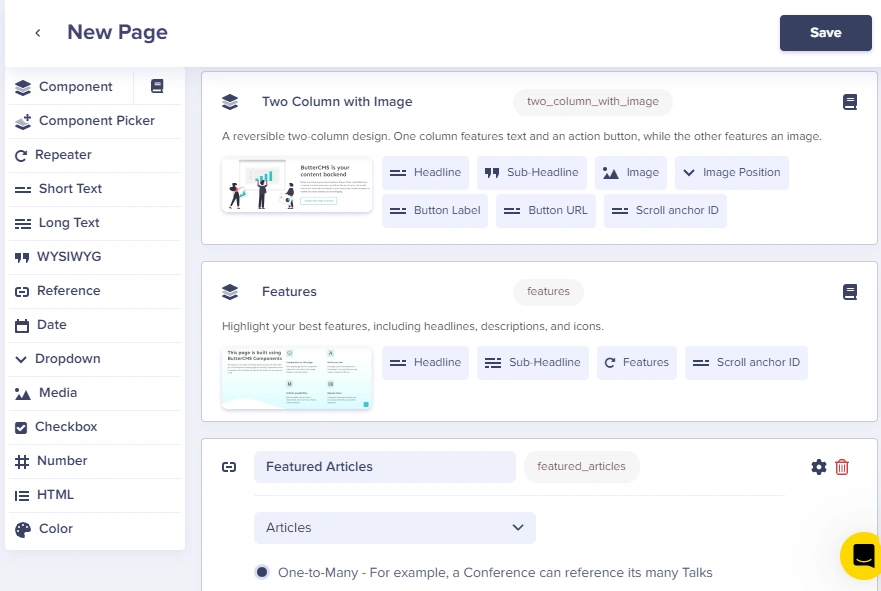
Task: Delete the Featured Articles field
Action: pos(842,467)
